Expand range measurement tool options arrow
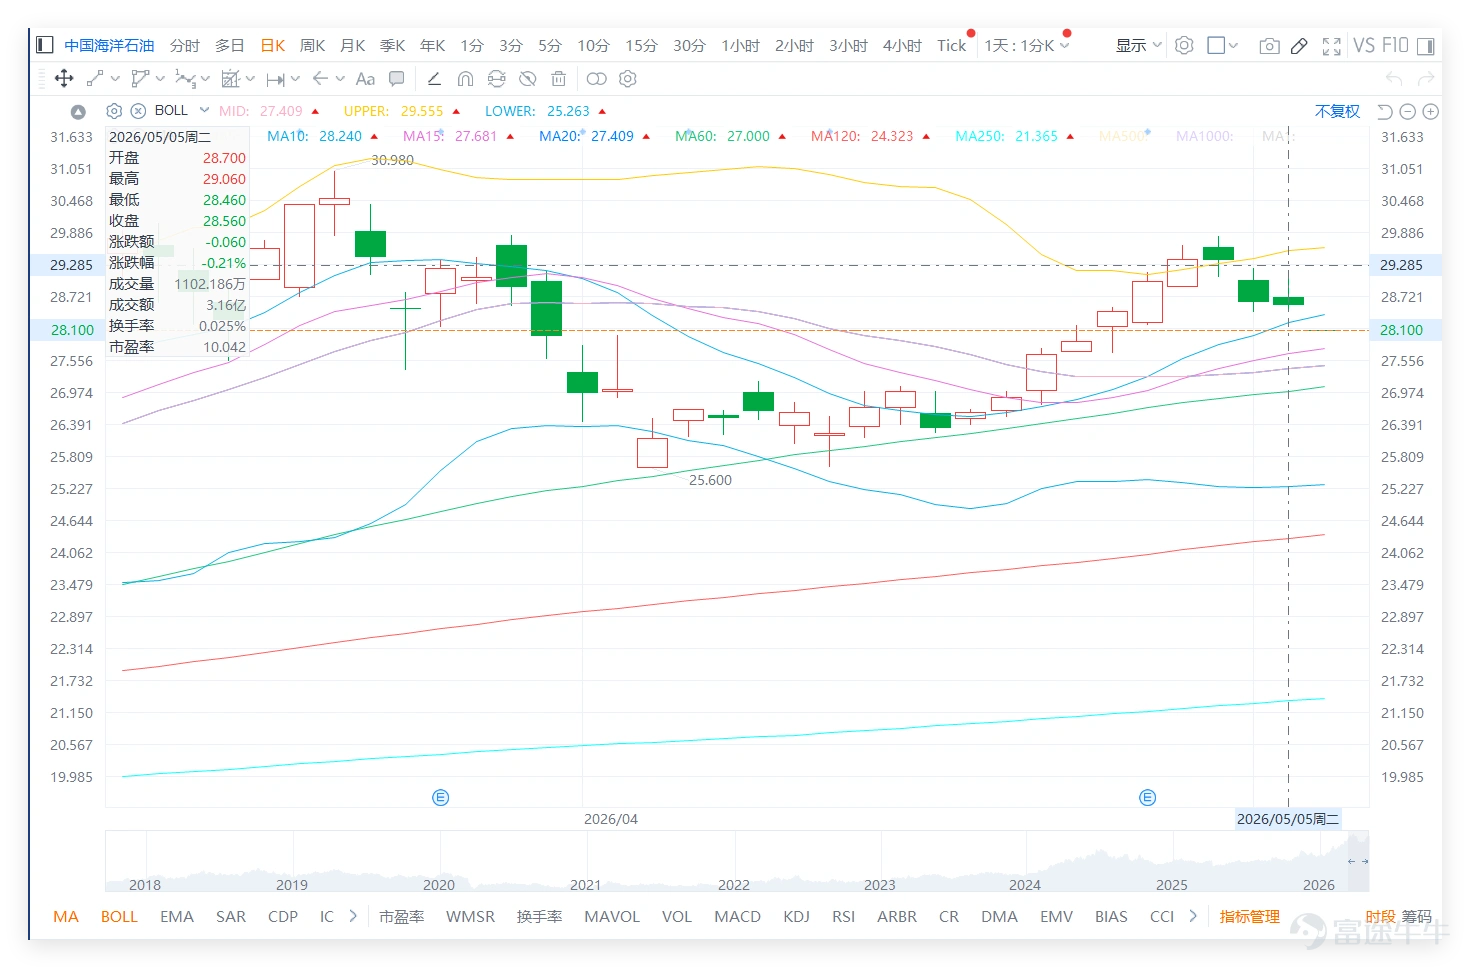 pos(295,79)
